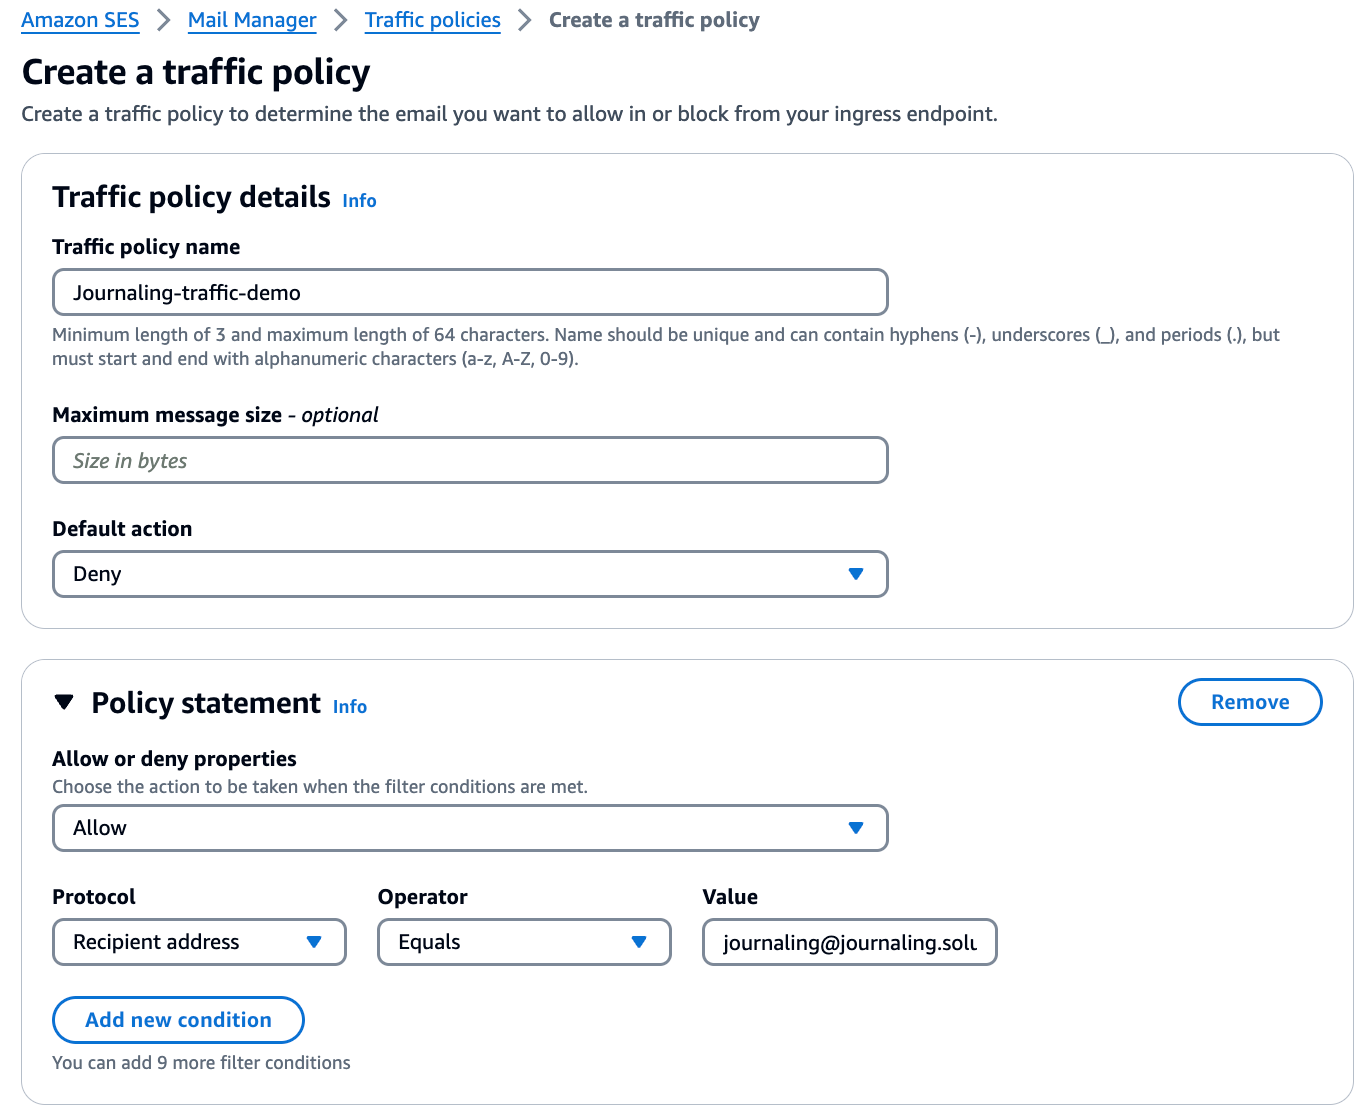Select the Value field containing journaling address
The height and width of the screenshot is (1118, 1368).
coord(849,942)
